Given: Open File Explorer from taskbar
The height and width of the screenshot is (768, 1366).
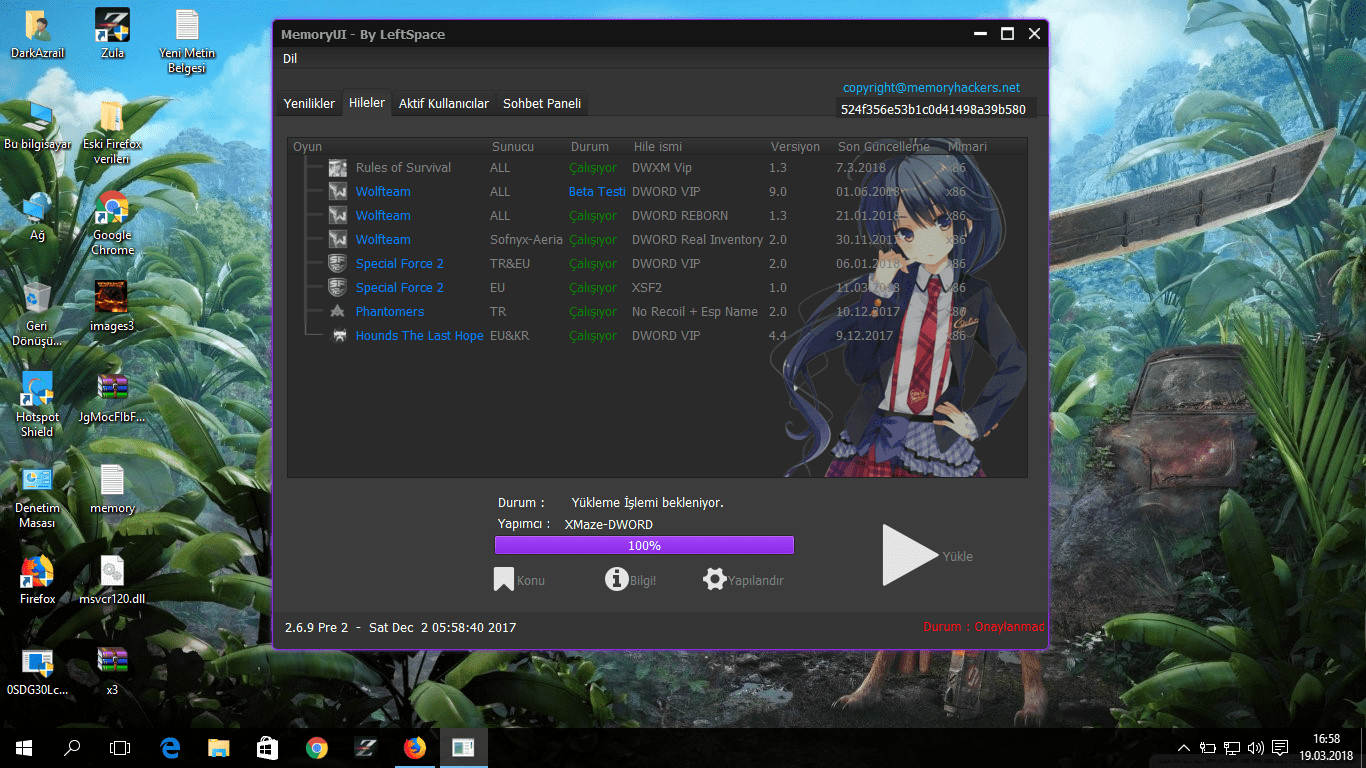Looking at the screenshot, I should 219,747.
